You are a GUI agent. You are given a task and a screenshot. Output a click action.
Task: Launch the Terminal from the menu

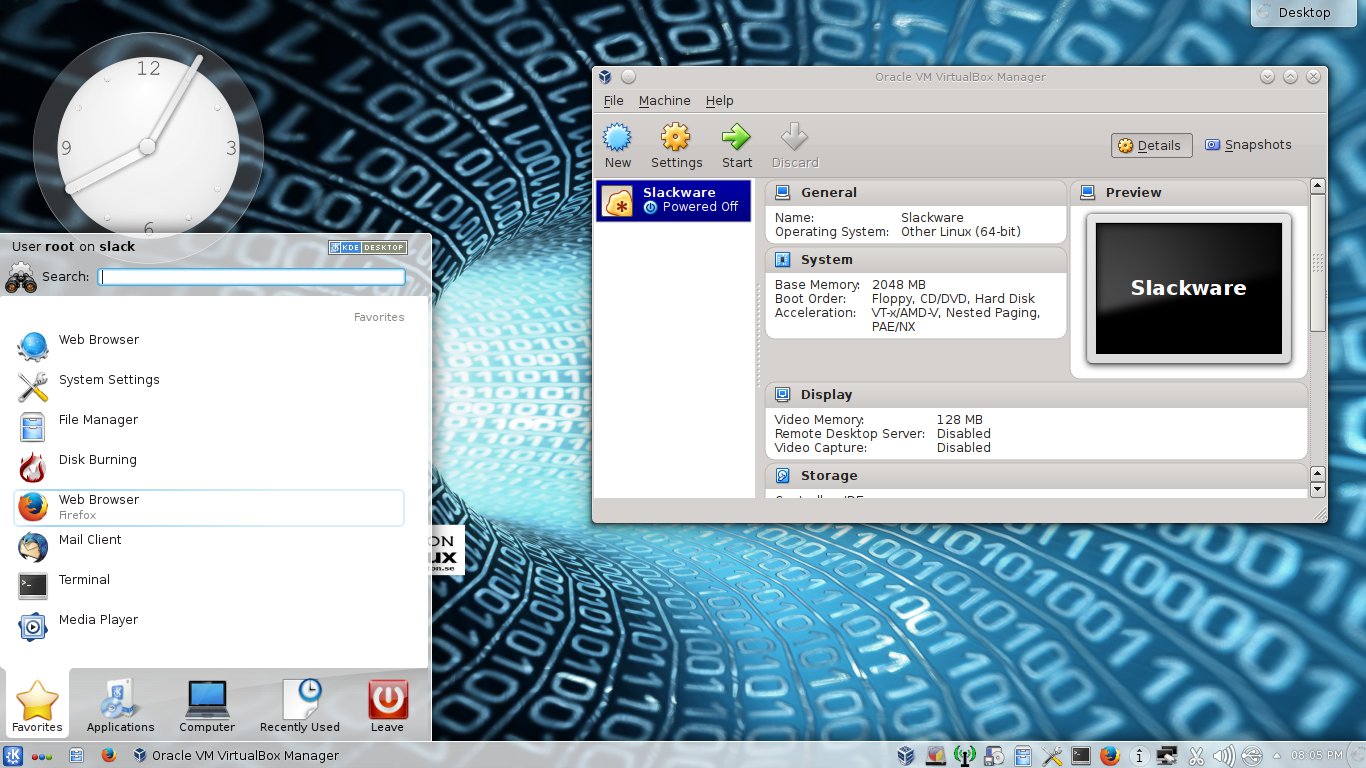point(84,580)
